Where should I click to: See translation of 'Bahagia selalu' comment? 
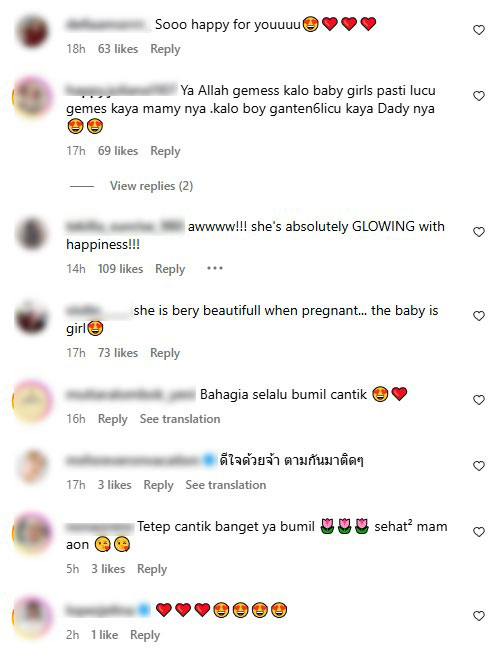pos(180,419)
